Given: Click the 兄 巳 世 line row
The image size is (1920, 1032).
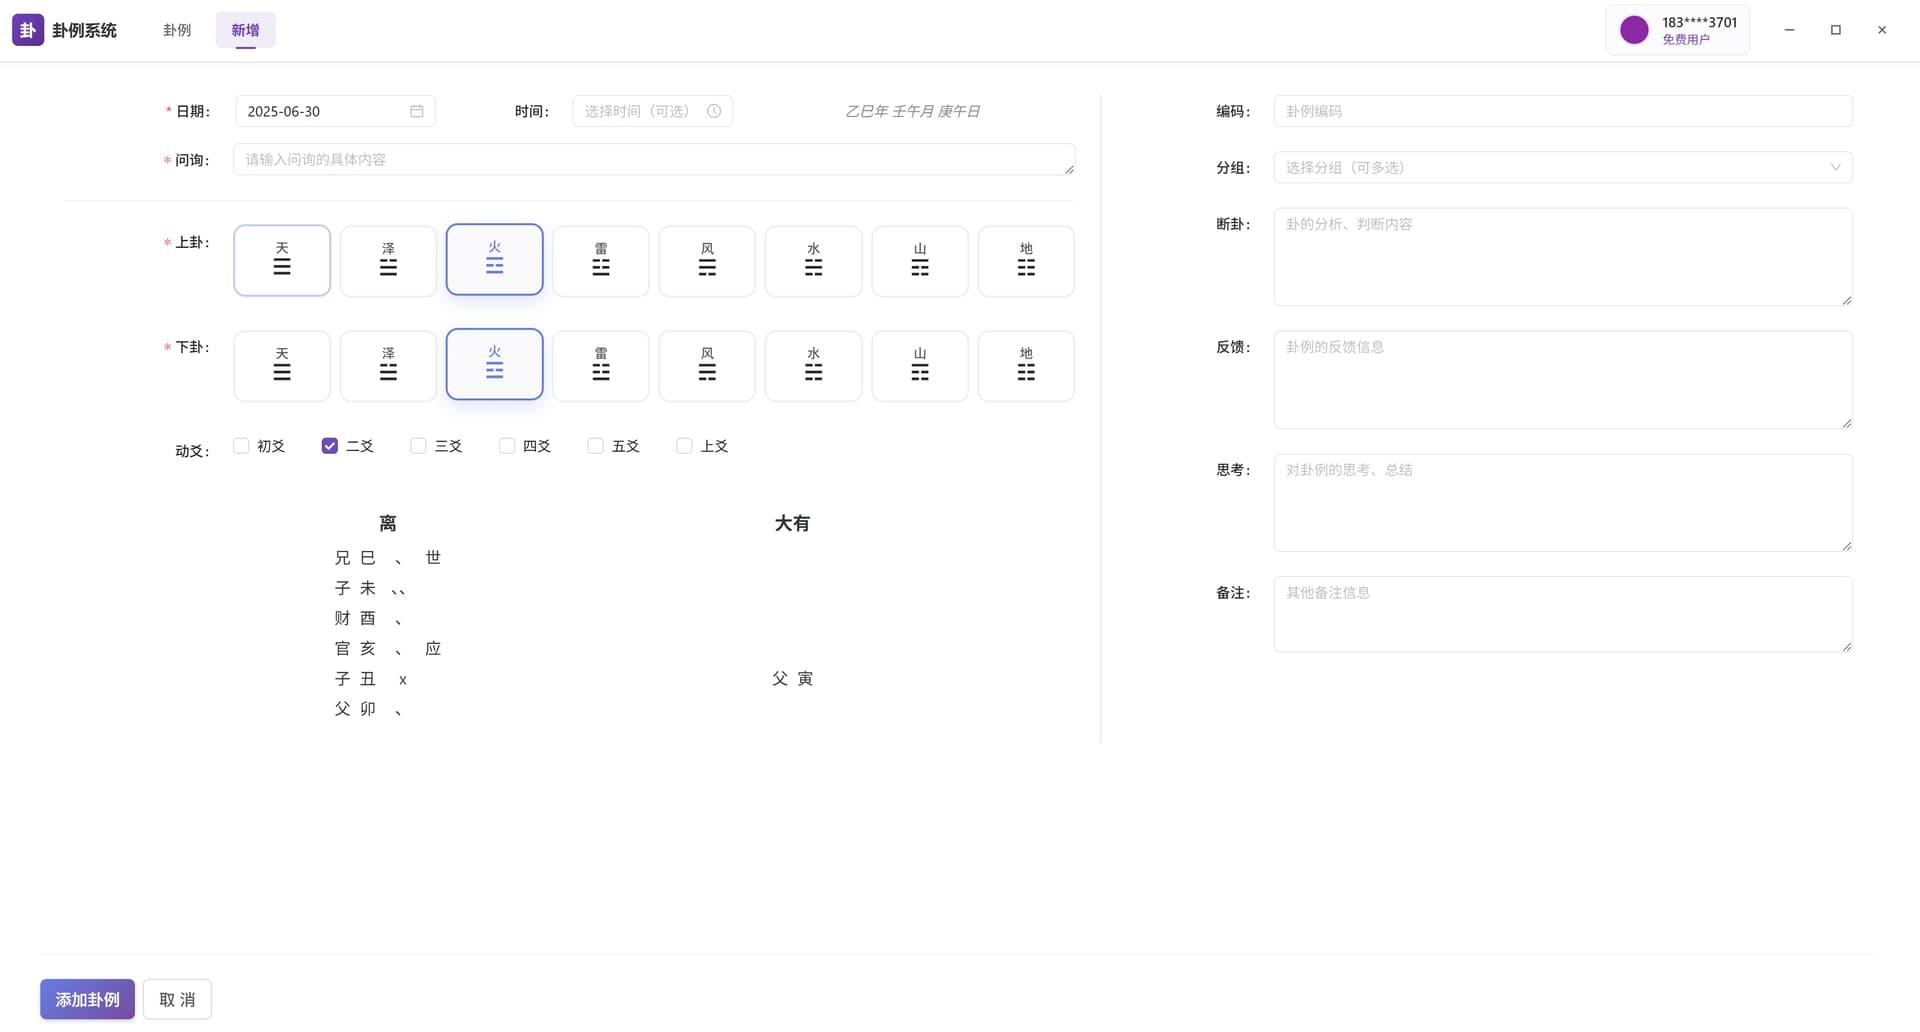Looking at the screenshot, I should [388, 557].
